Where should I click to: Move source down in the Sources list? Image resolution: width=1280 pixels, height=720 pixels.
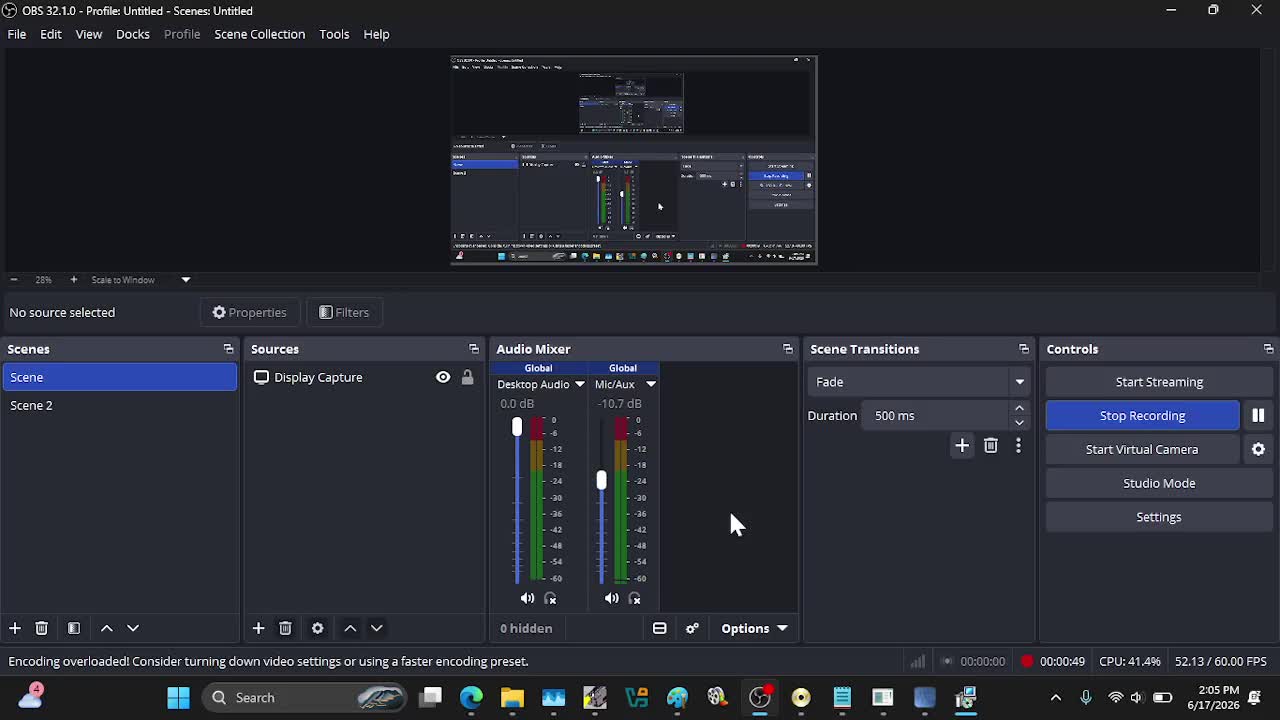pos(377,628)
